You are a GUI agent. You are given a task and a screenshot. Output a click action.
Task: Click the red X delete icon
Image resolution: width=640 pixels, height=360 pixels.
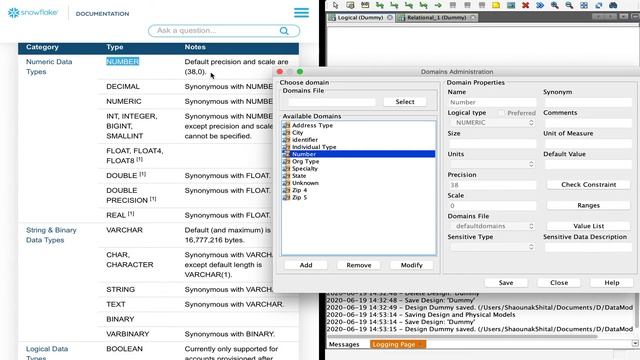525,5
